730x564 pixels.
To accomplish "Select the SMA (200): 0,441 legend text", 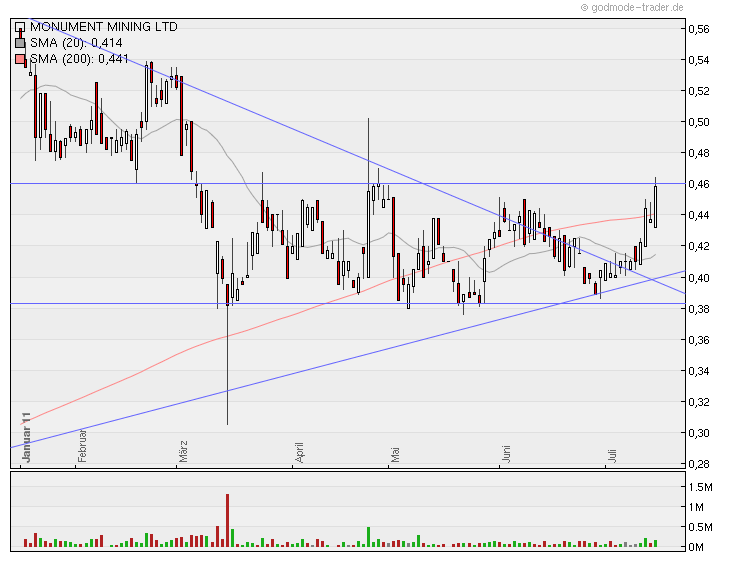I will pos(79,59).
